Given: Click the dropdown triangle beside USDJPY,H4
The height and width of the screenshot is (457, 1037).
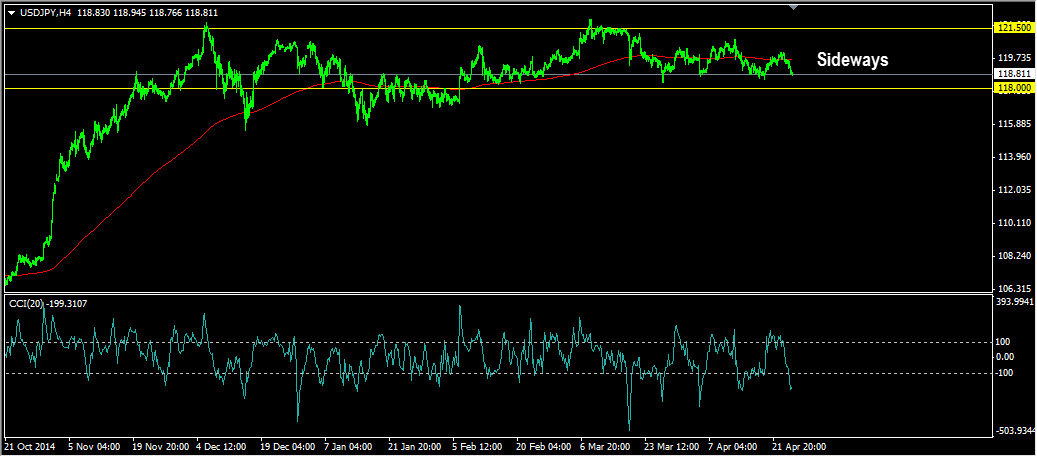Looking at the screenshot, I should tap(11, 13).
